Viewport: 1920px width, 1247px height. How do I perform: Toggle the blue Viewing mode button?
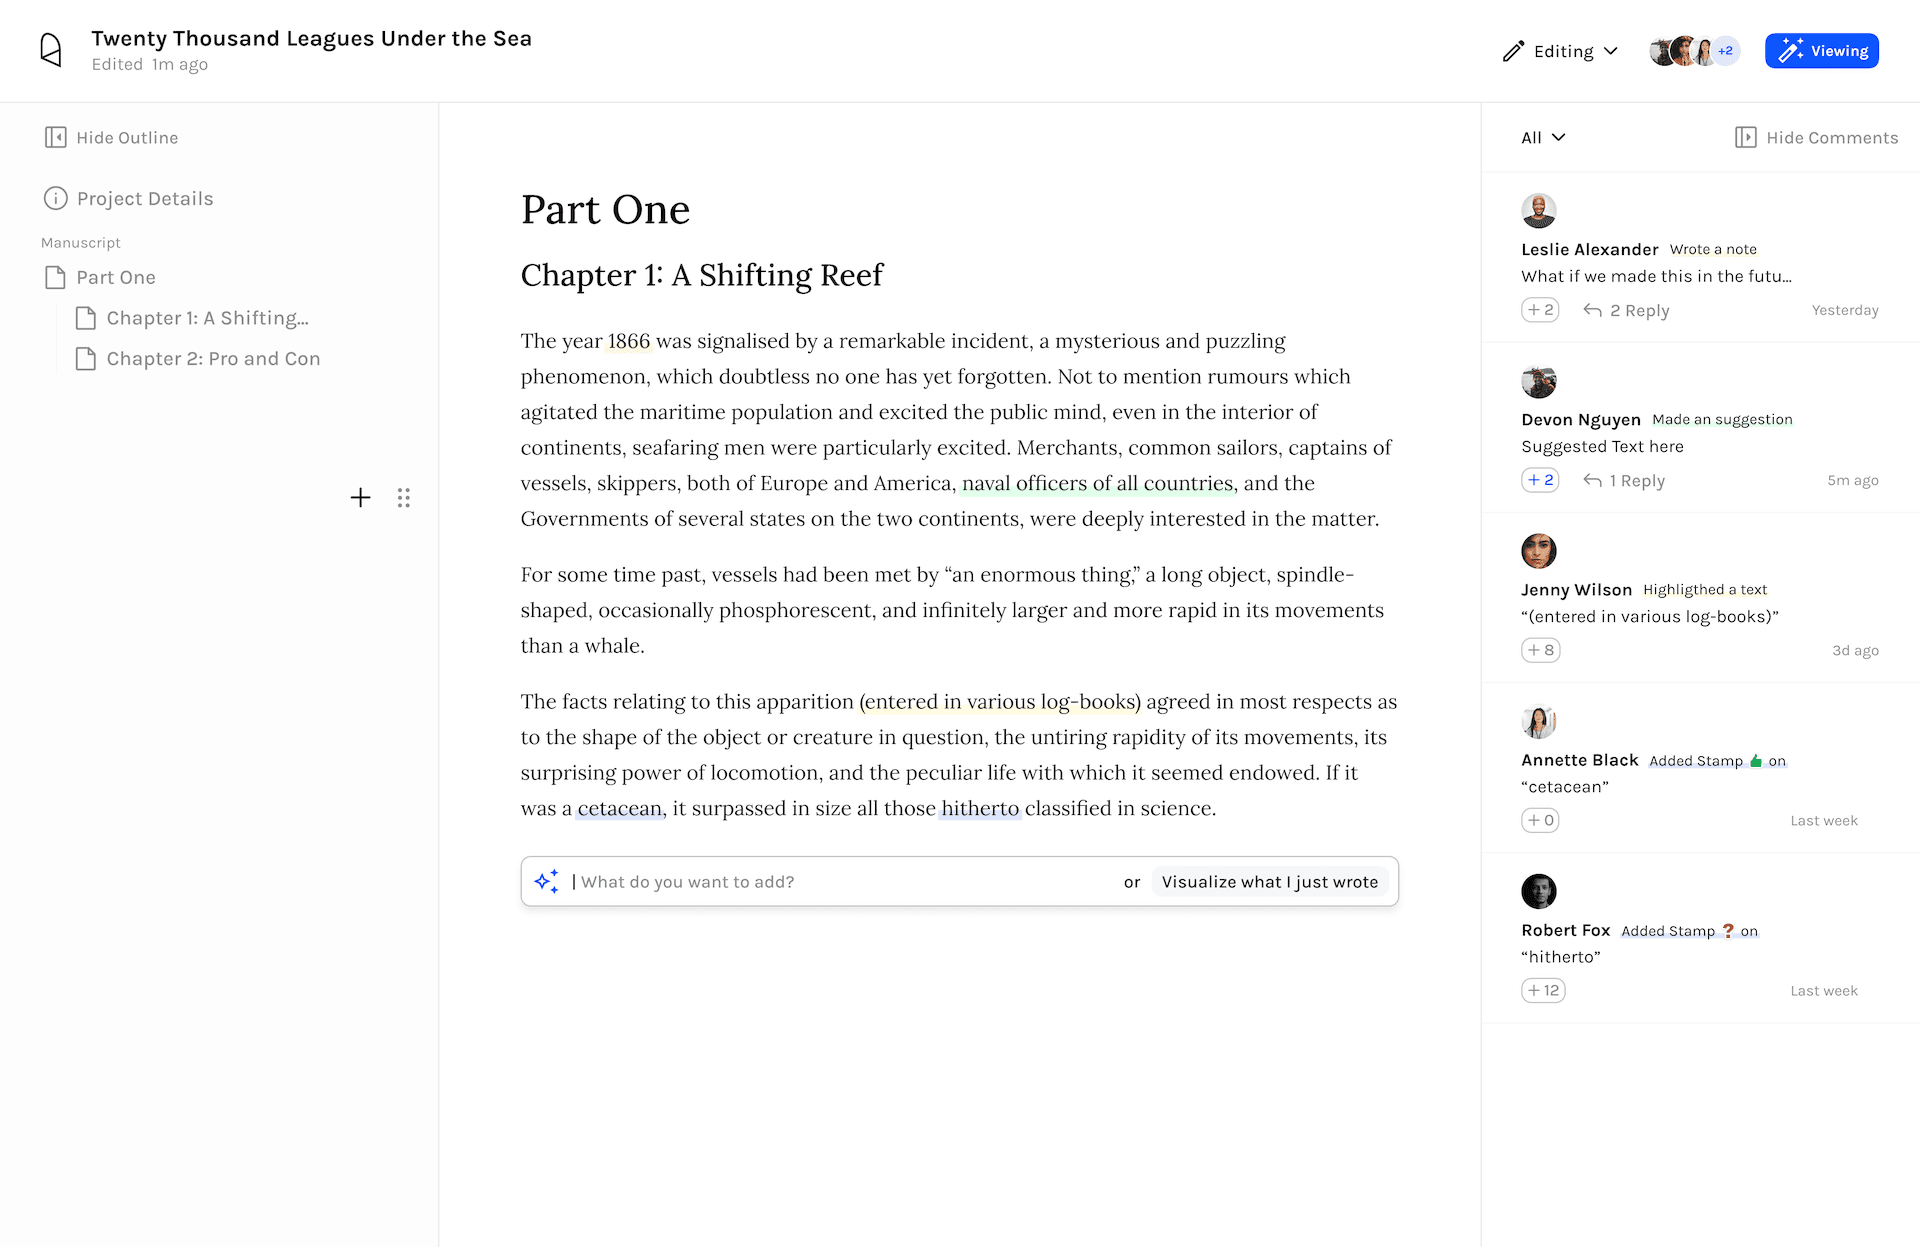click(1821, 51)
